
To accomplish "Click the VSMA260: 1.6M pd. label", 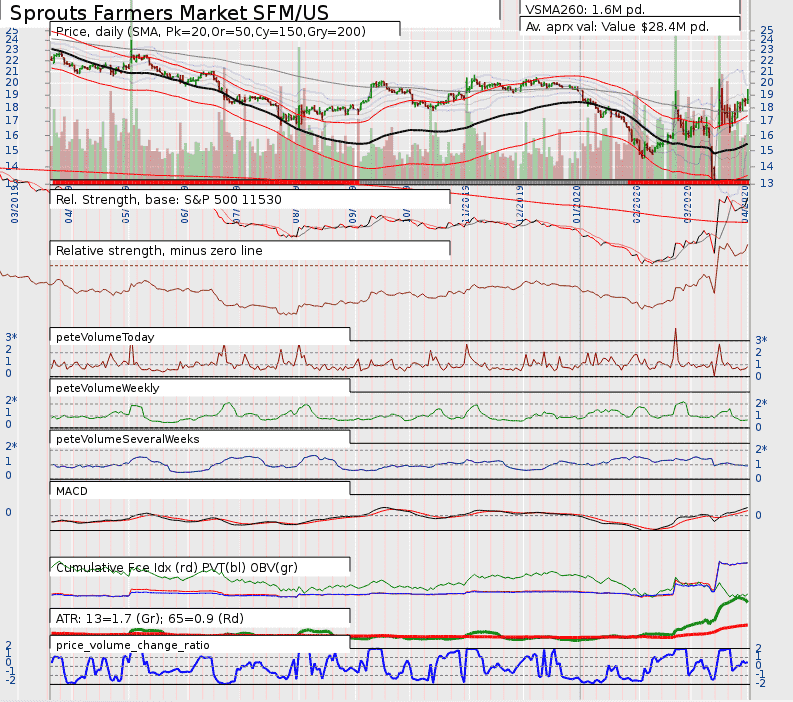I will click(585, 9).
